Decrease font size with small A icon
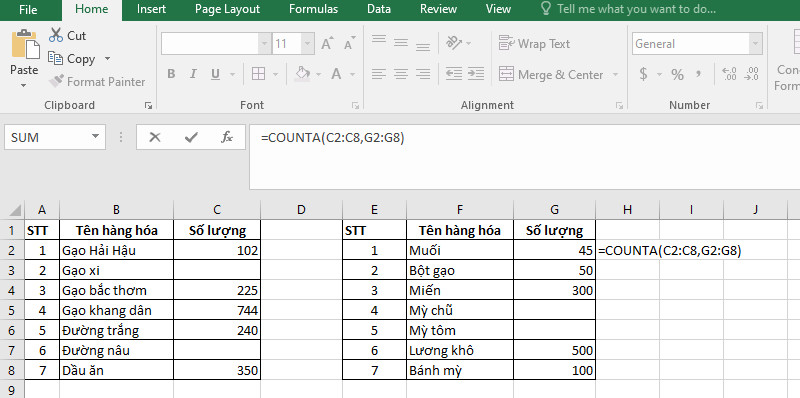 349,44
